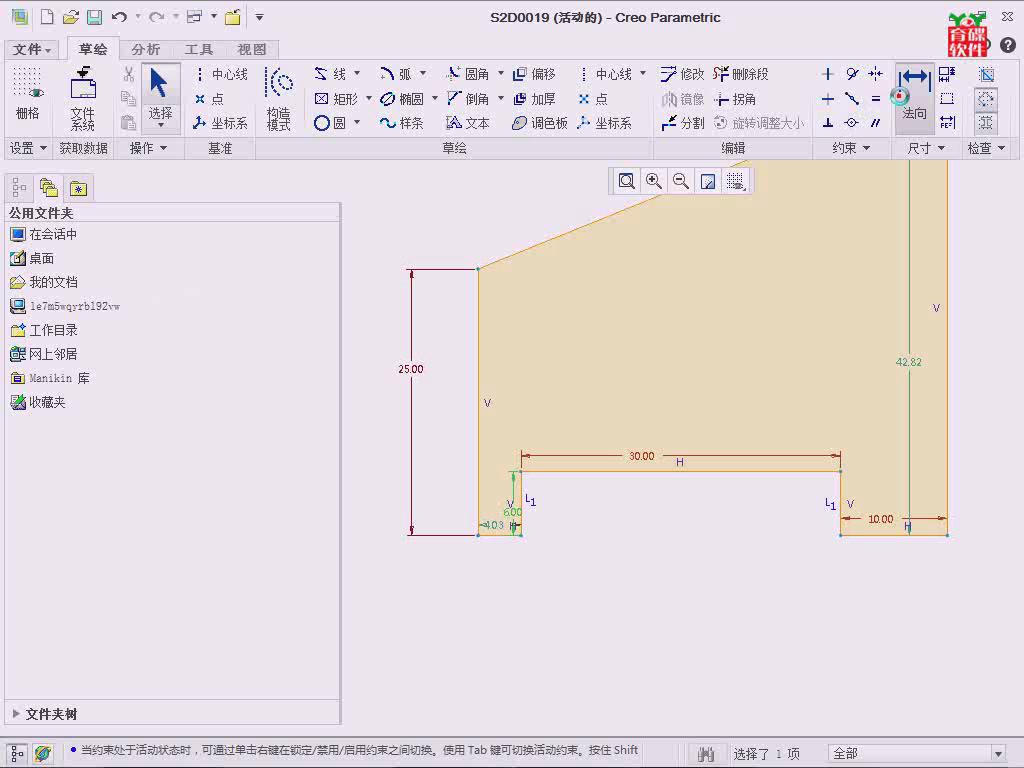The image size is (1024, 768).
Task: Switch to the 草绘 tab
Action: click(93, 49)
